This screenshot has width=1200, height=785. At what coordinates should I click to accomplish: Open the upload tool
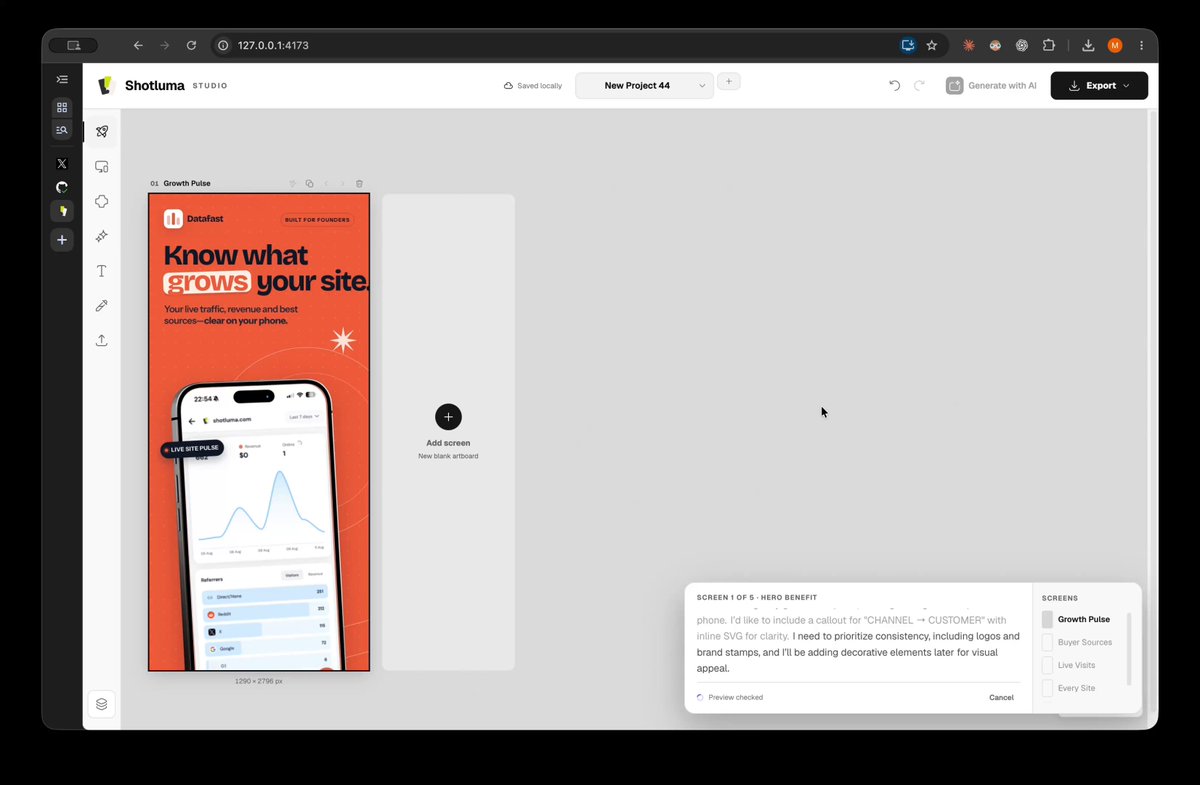tap(101, 340)
